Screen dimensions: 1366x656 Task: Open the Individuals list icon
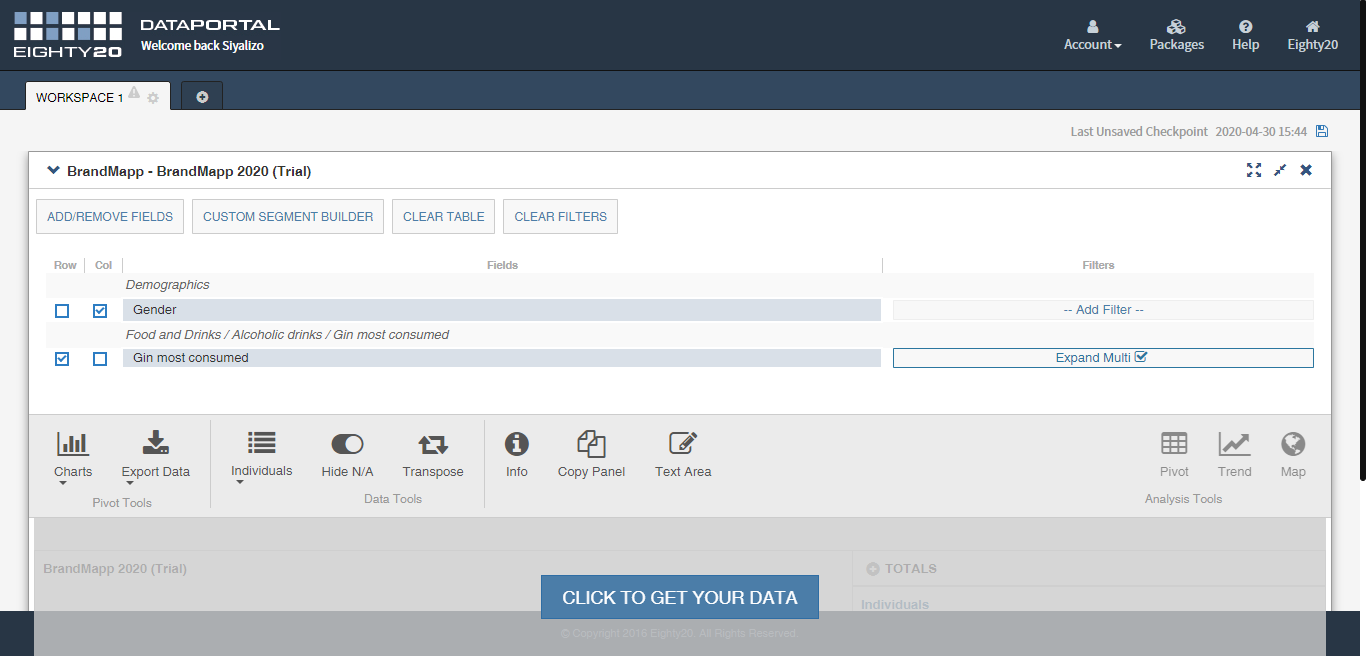tap(262, 442)
